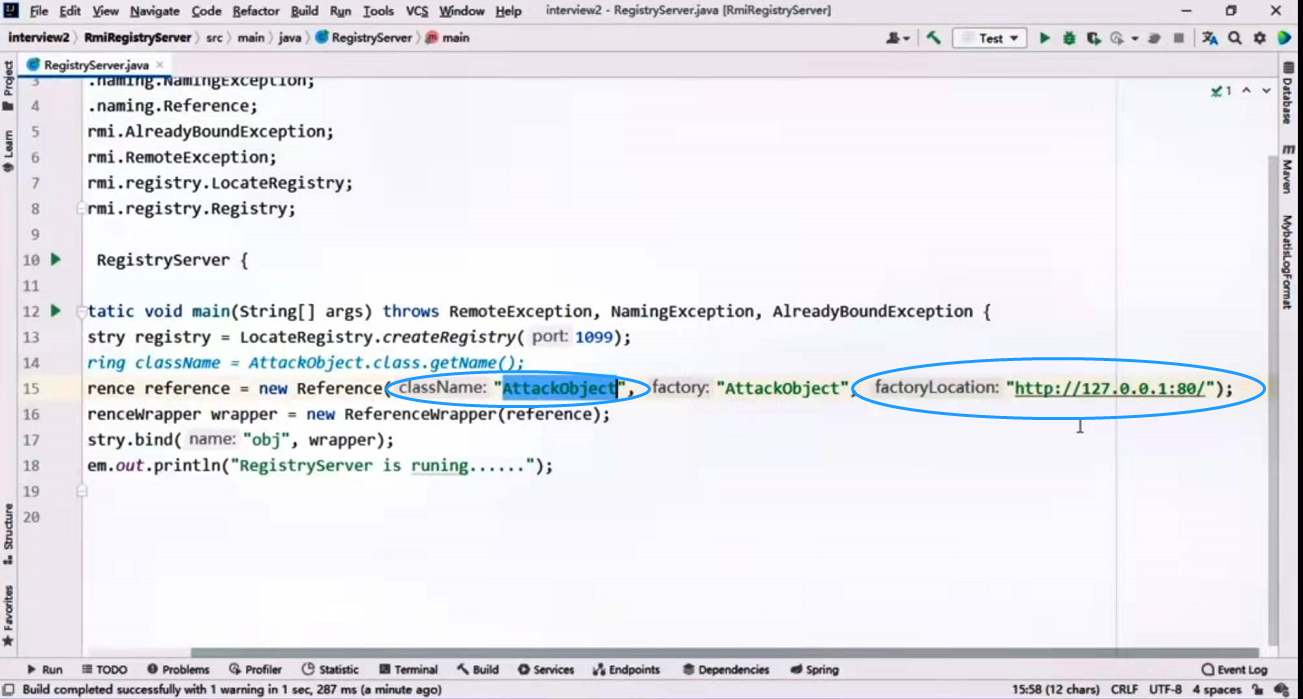
Task: Toggle the Structure tool window
Action: [8, 534]
